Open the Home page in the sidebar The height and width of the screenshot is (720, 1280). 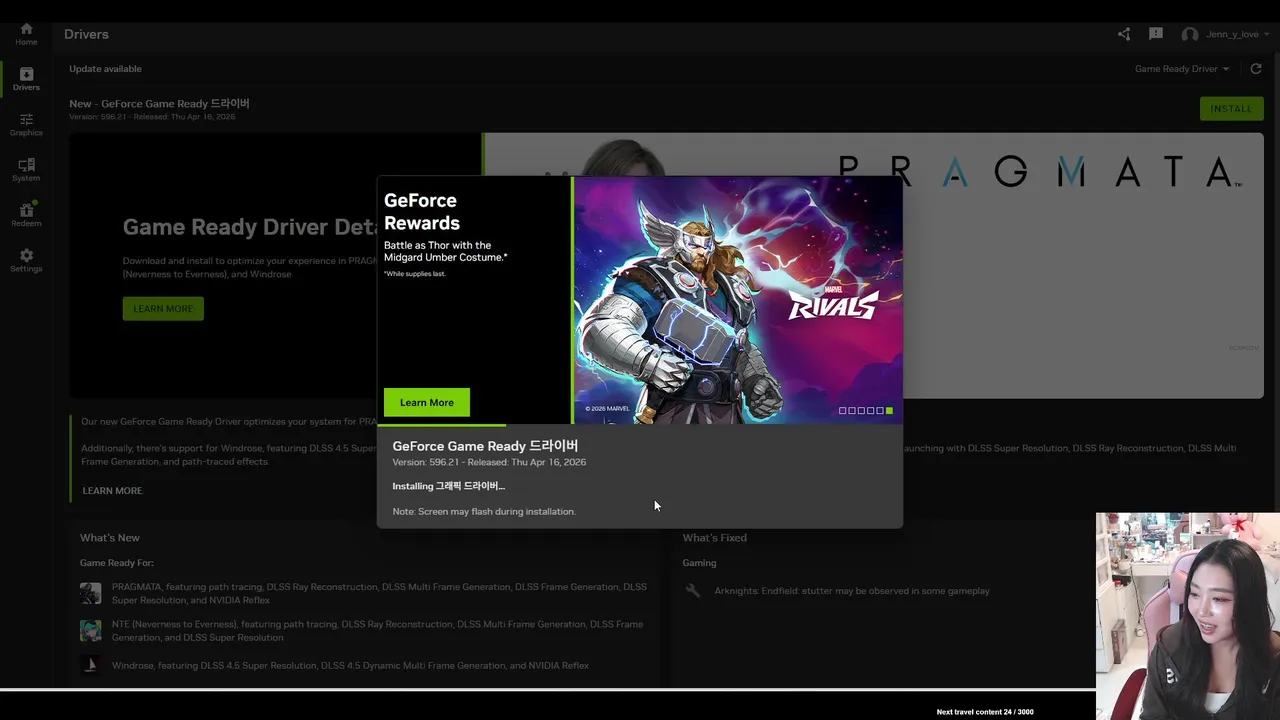pyautogui.click(x=26, y=34)
